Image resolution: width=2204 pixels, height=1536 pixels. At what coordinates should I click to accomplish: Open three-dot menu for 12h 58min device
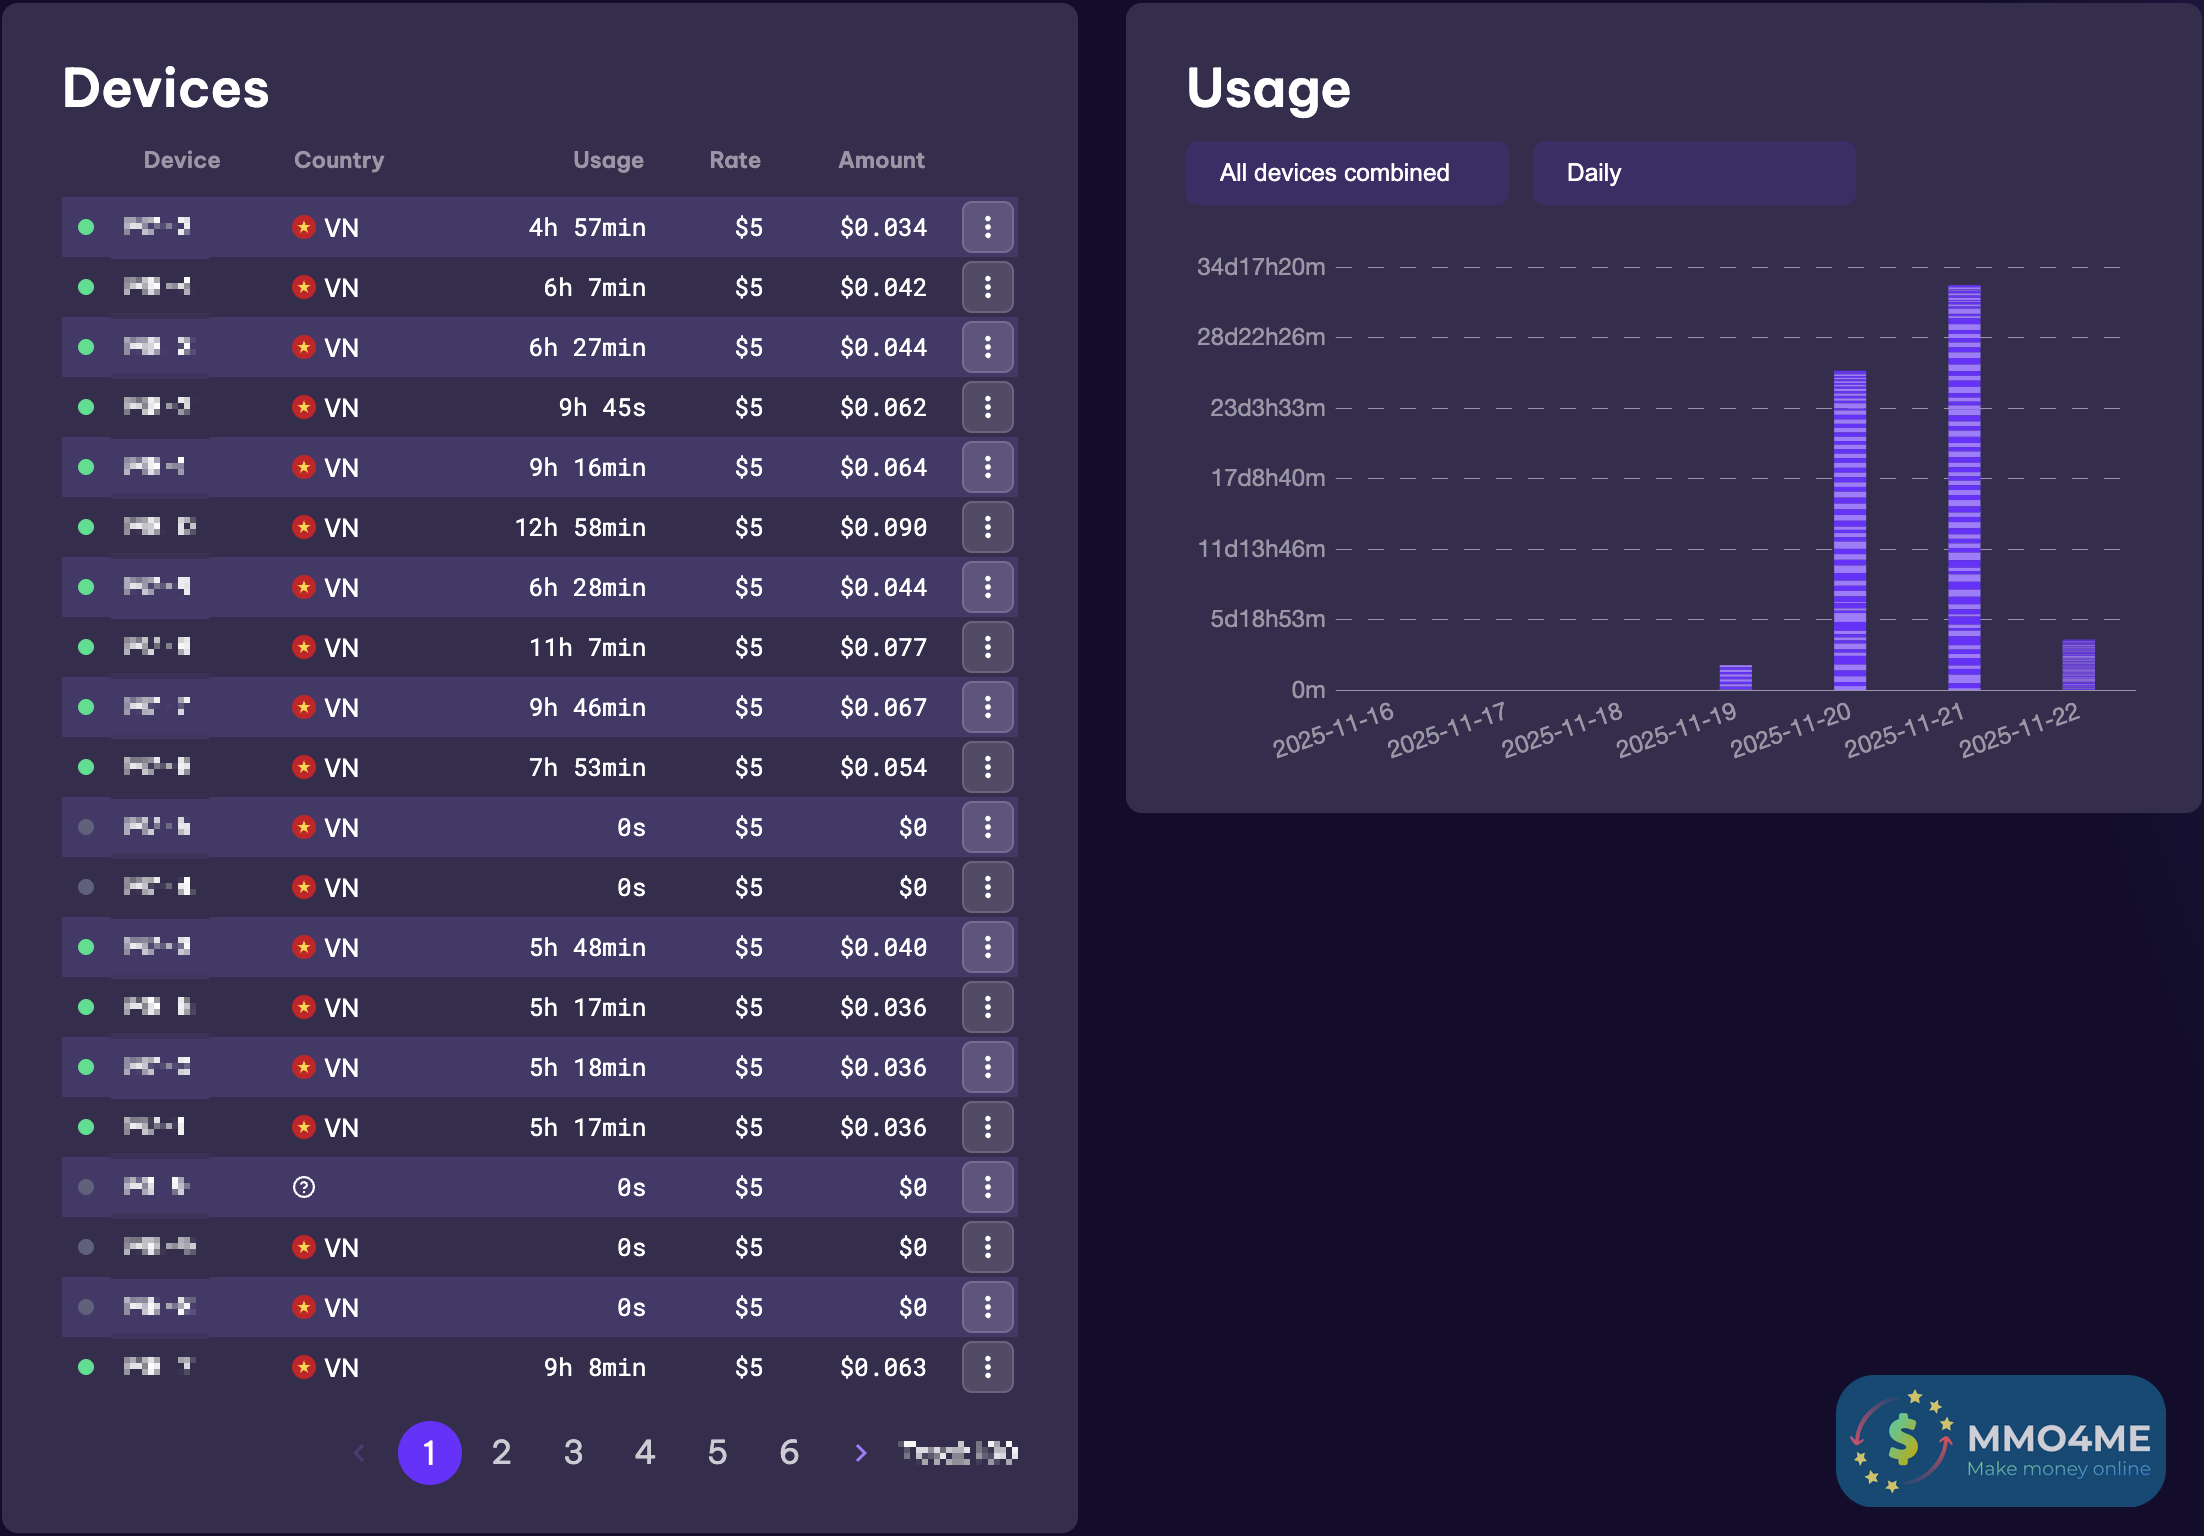pos(987,527)
